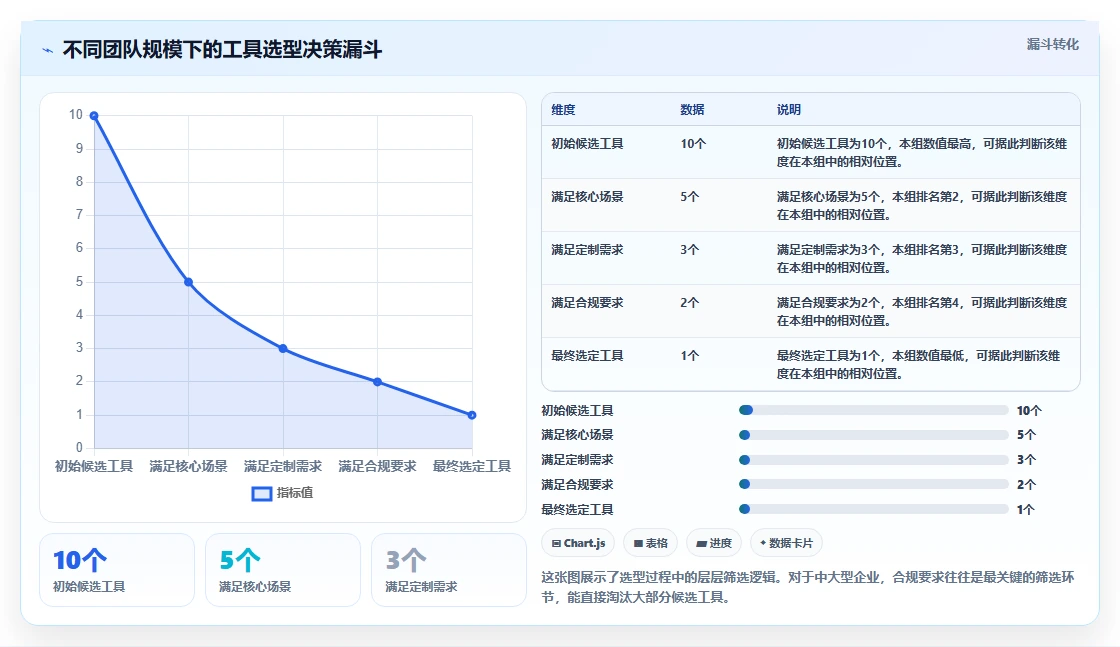
Task: Click the 1个 label beside the last progress bar
Action: [1026, 510]
